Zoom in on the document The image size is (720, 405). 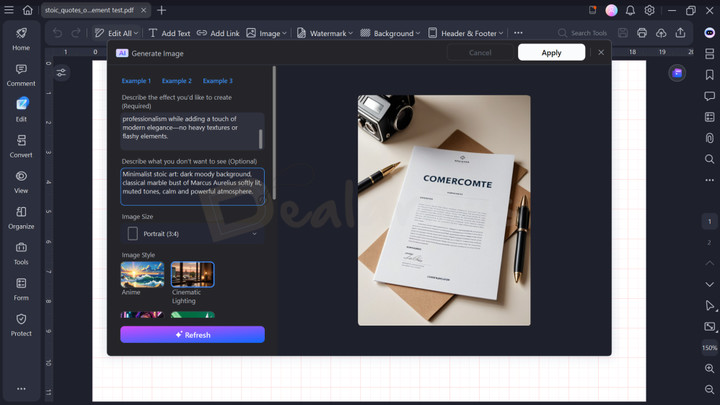[709, 368]
